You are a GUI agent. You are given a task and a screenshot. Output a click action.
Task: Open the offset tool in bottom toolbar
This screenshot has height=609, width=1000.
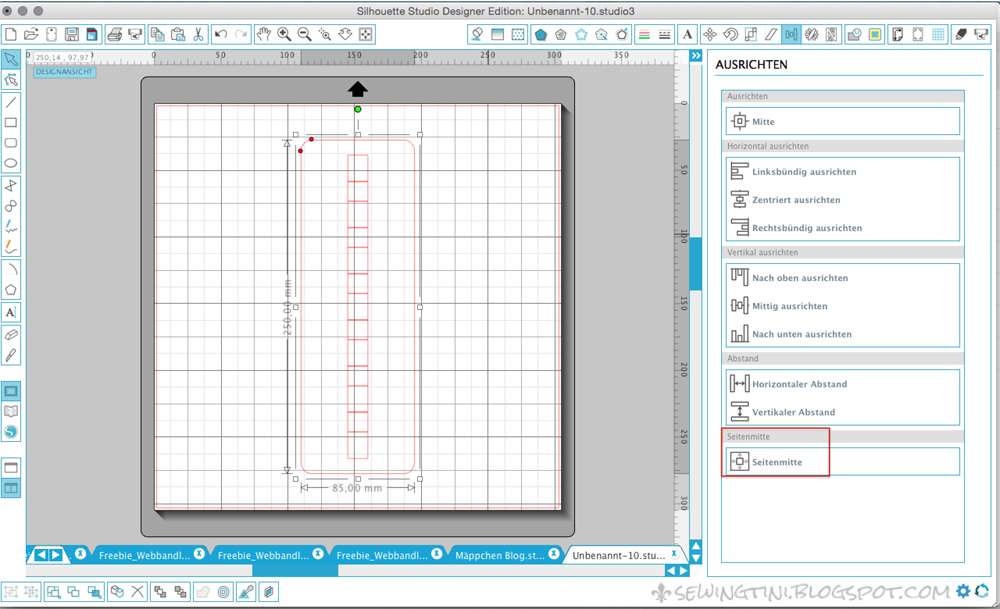pyautogui.click(x=223, y=592)
